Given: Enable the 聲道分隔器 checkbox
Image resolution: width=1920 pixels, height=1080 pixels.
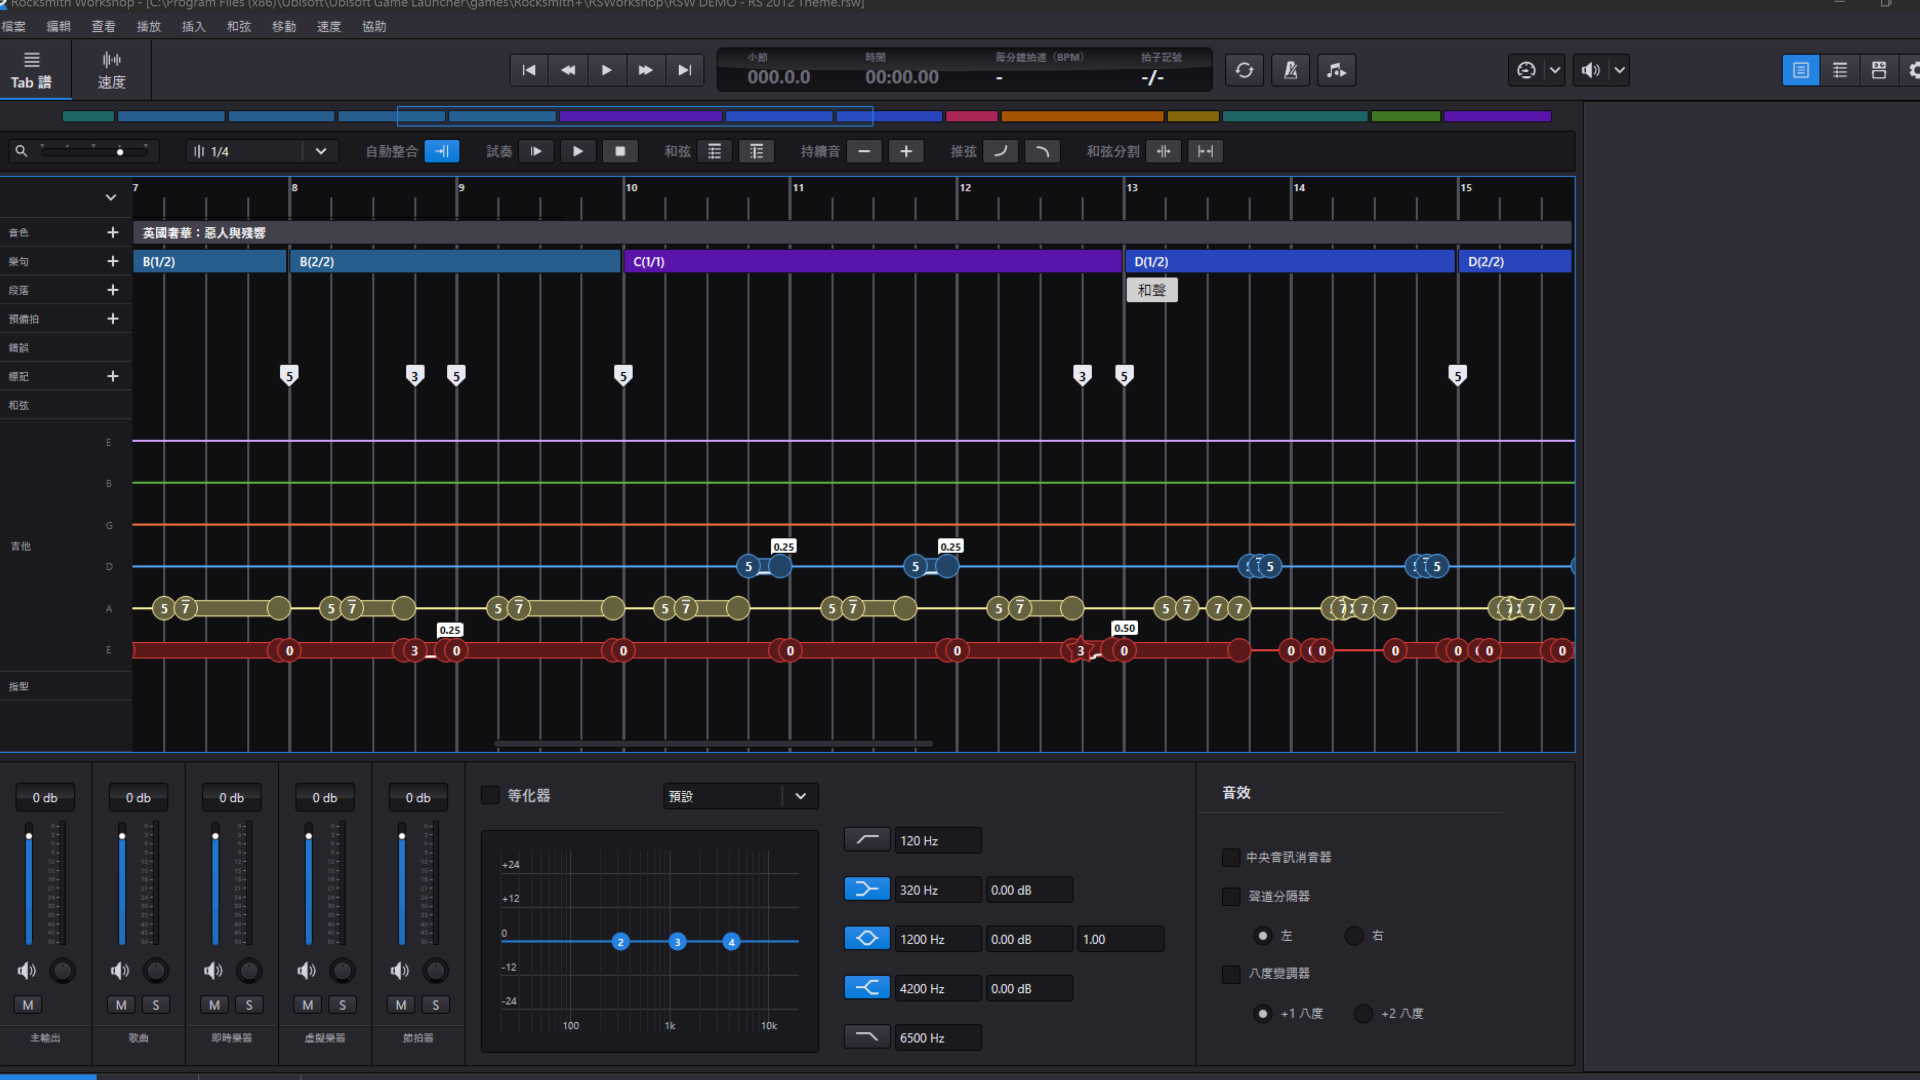Looking at the screenshot, I should tap(1231, 896).
